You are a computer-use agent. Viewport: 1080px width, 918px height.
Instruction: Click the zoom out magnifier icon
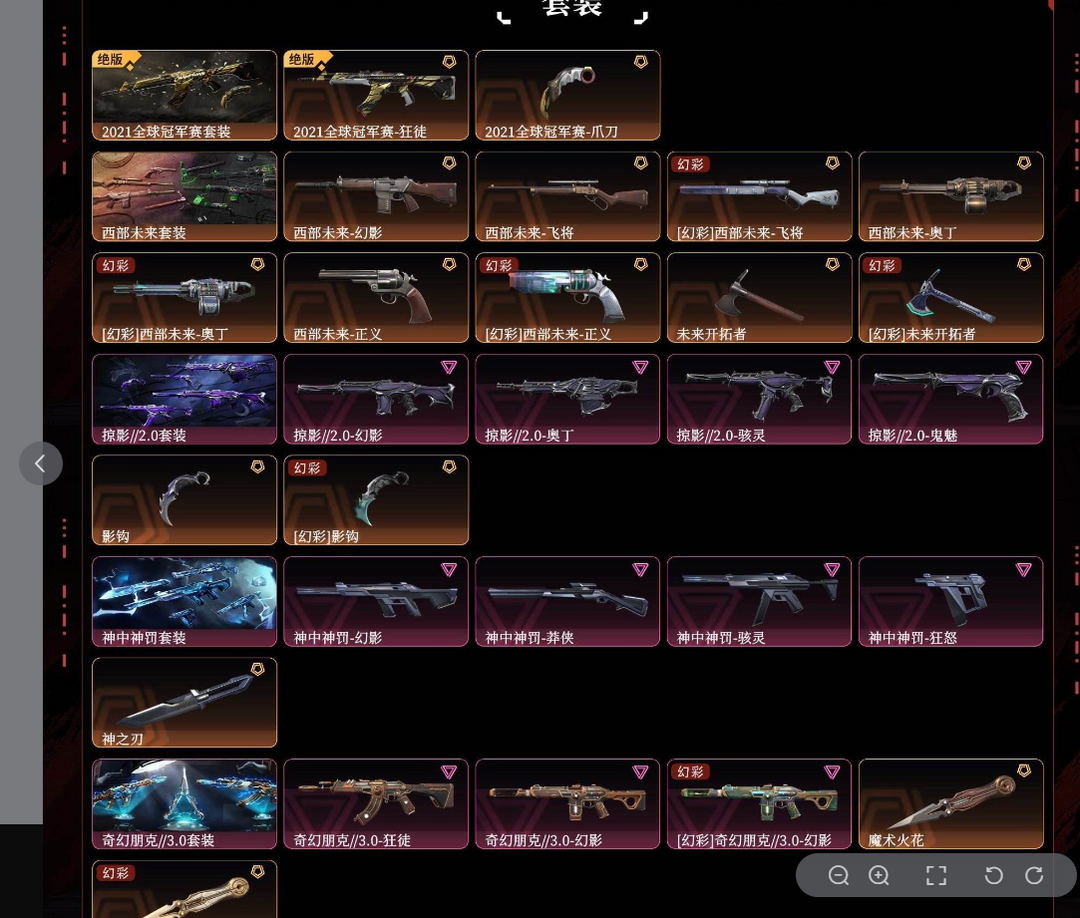[838, 875]
